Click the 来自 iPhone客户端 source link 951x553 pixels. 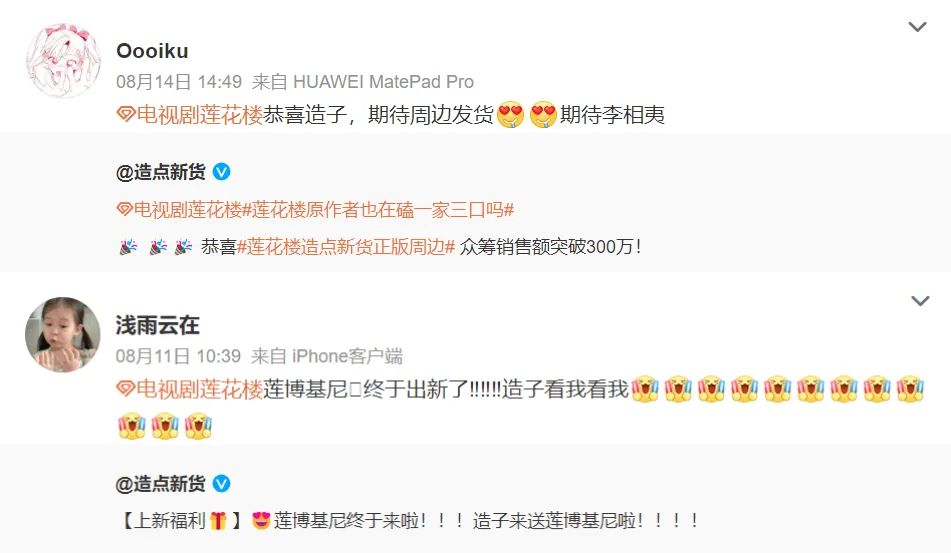click(327, 356)
